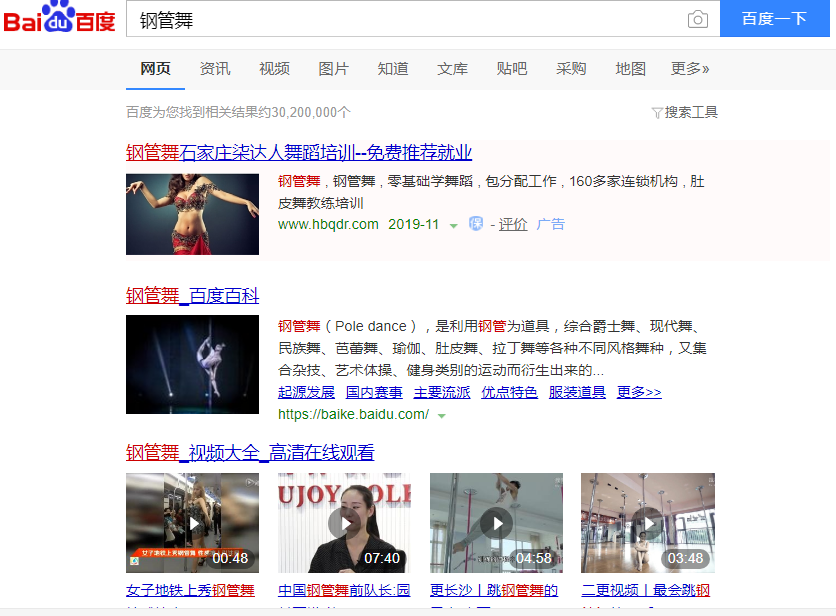
Task: Expand dropdown arrow beside baike.baidu.com URL
Action: (441, 415)
